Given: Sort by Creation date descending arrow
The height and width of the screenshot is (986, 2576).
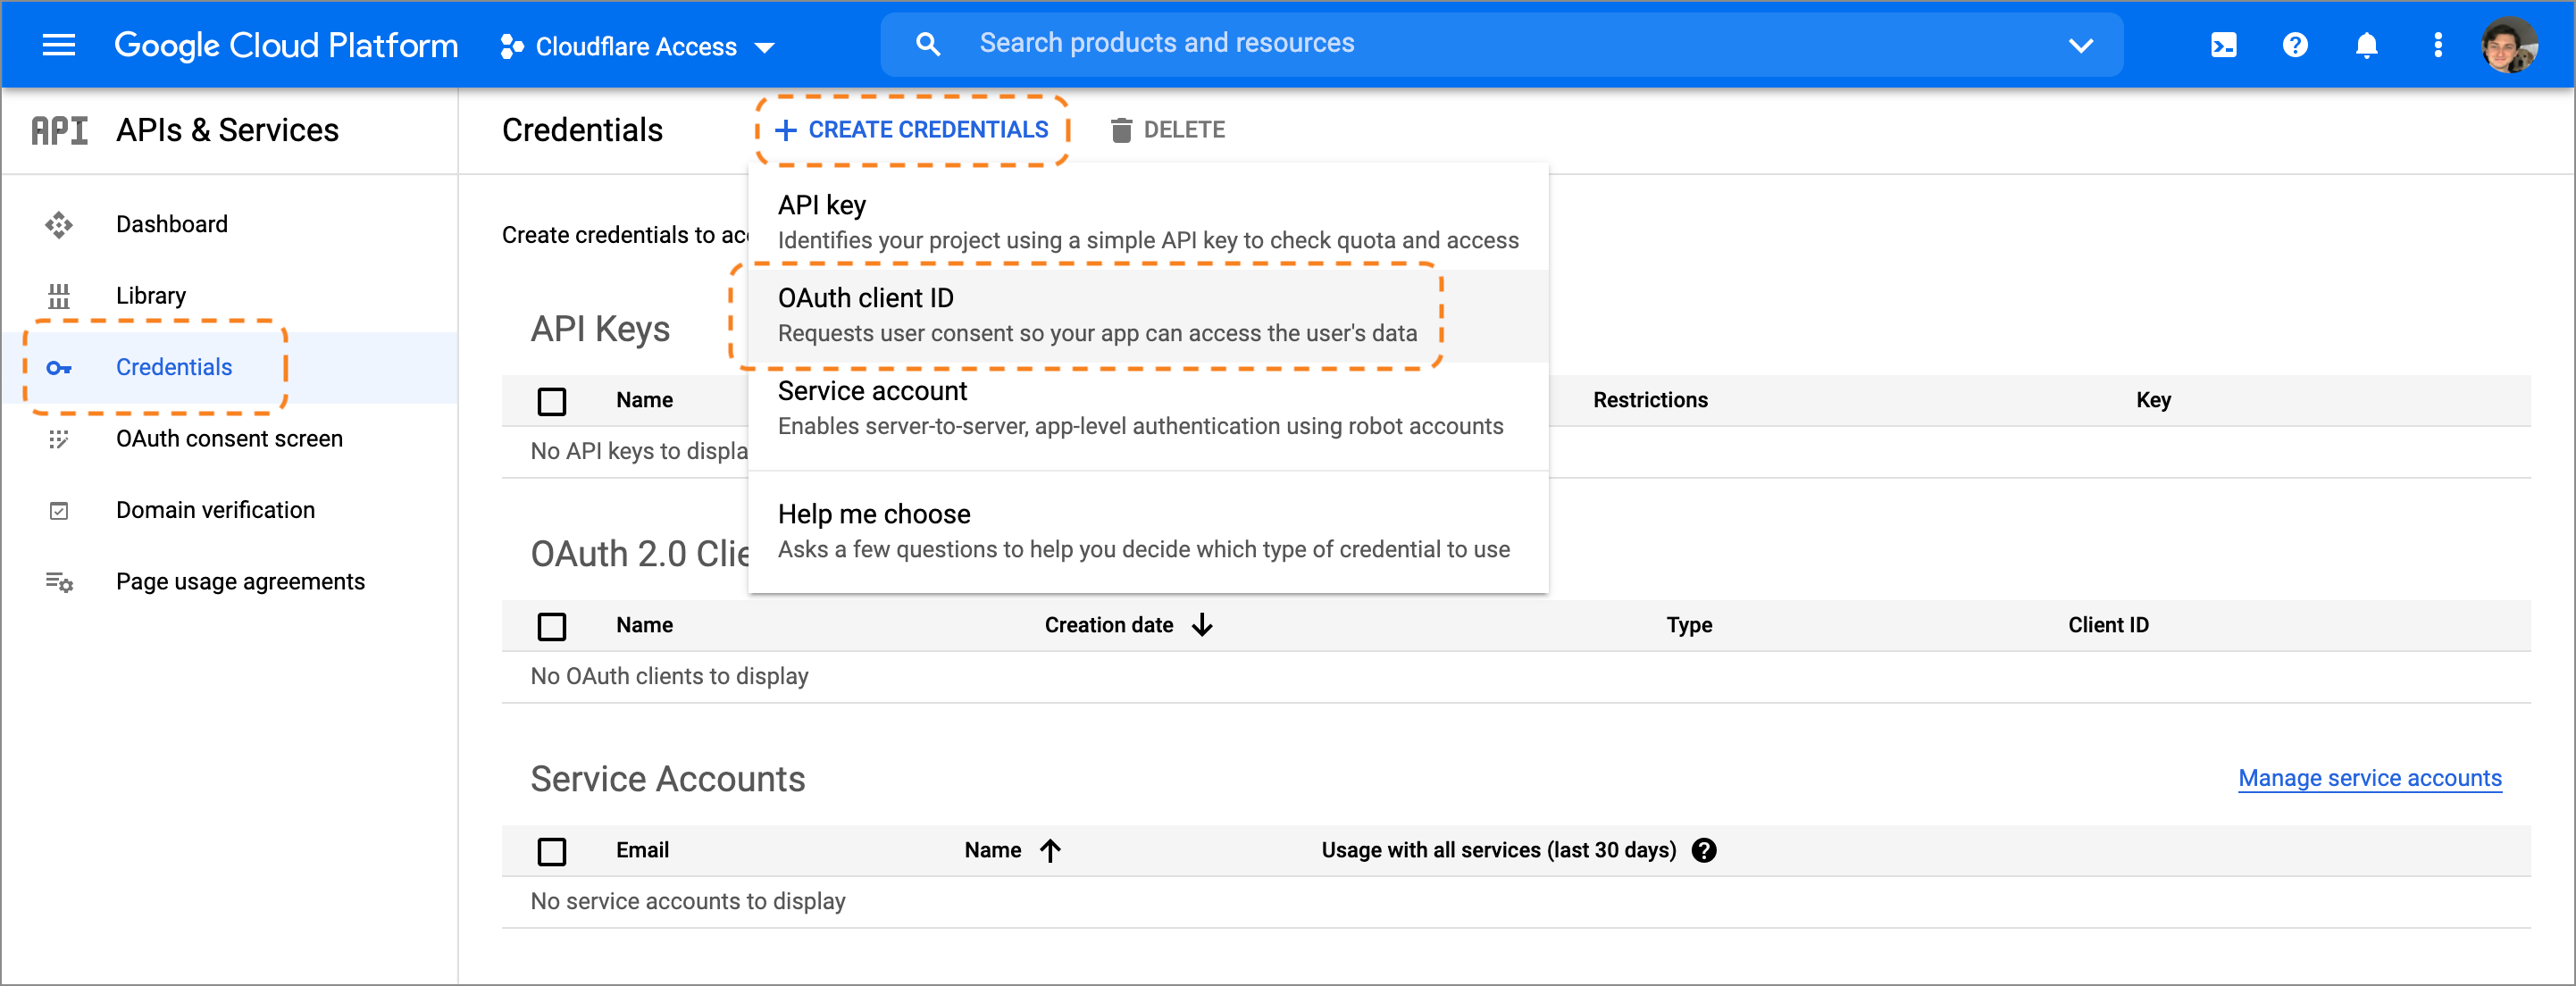Looking at the screenshot, I should (1201, 624).
